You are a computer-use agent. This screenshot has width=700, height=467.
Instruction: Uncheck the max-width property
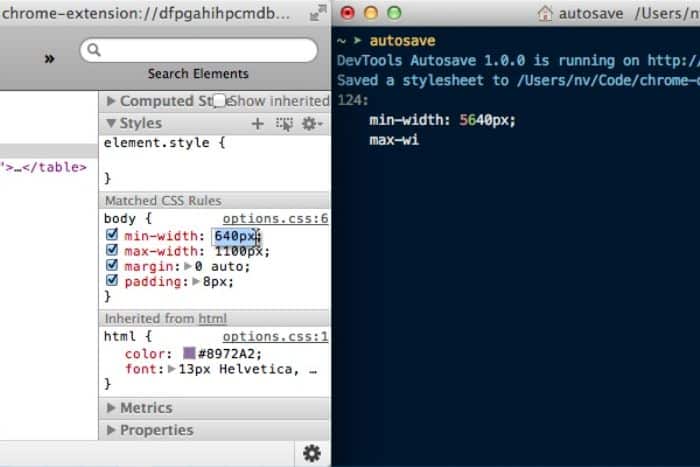pyautogui.click(x=112, y=251)
